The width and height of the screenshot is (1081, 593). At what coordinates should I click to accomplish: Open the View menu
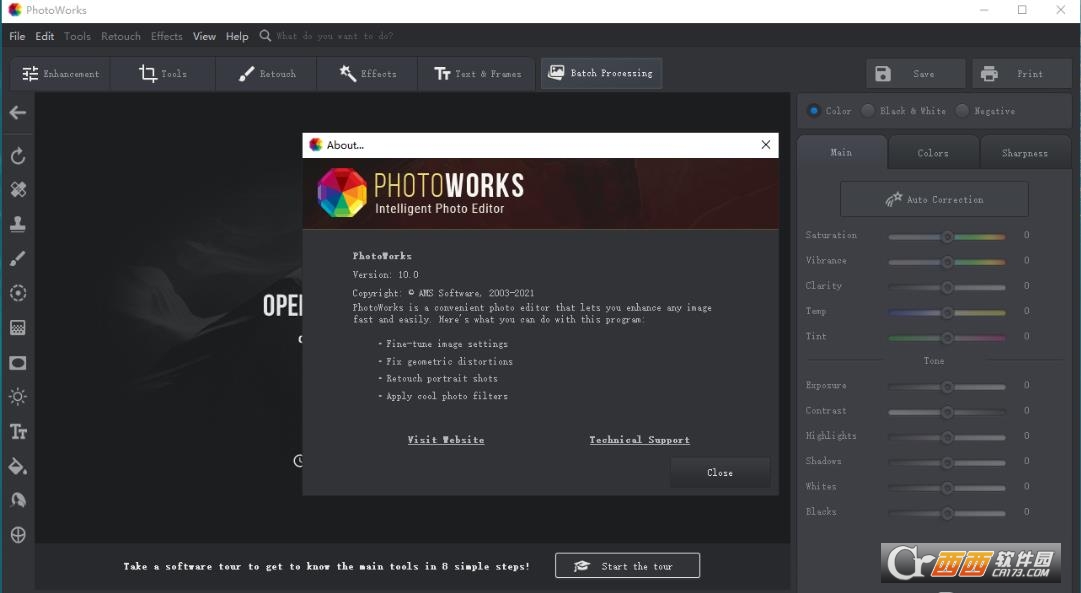(204, 36)
